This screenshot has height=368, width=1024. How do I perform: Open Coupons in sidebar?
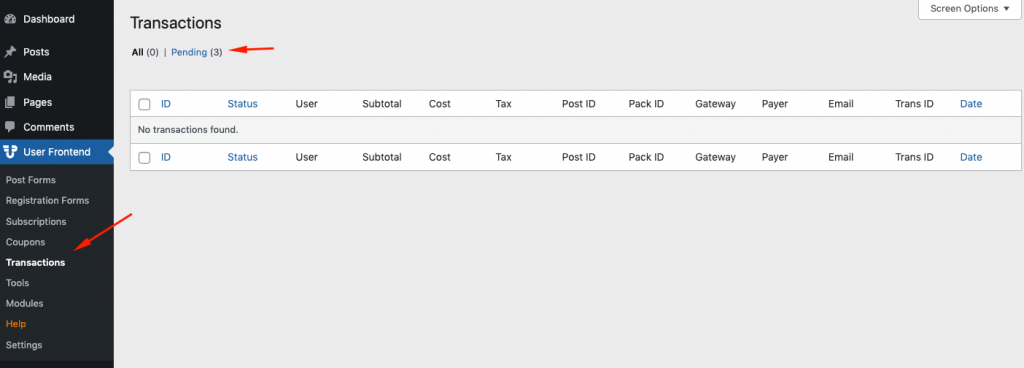25,242
